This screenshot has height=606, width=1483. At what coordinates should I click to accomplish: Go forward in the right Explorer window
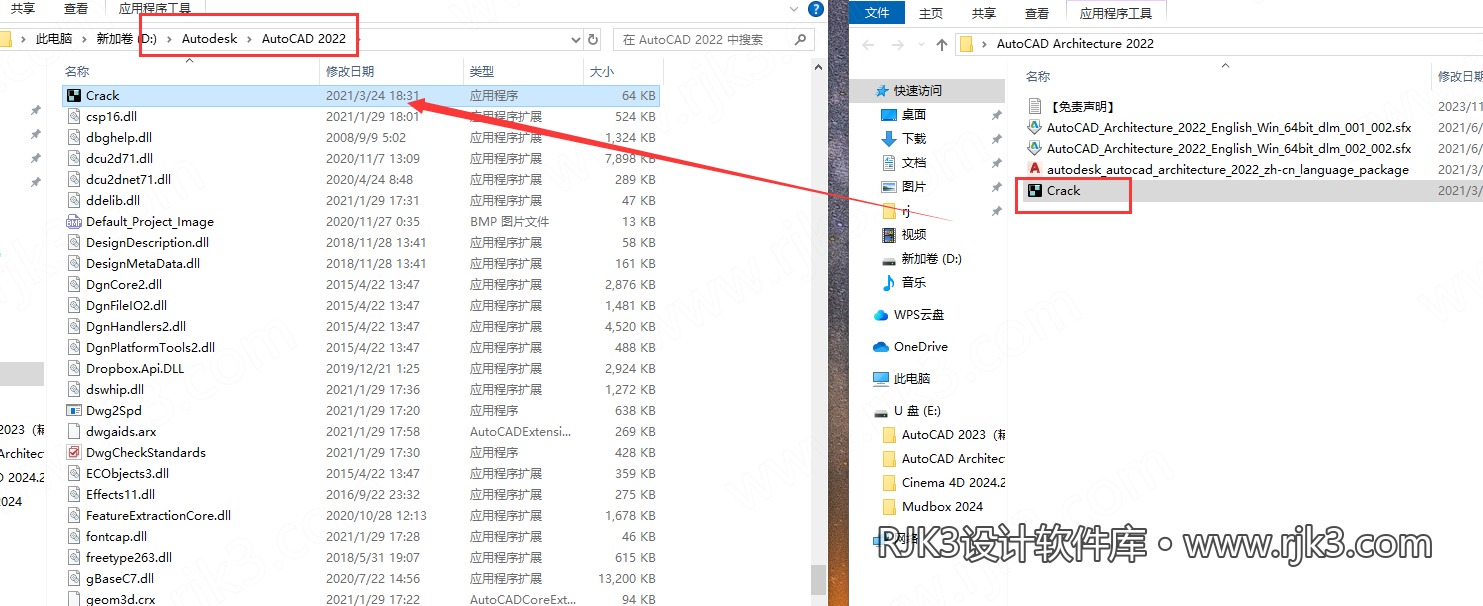[x=896, y=44]
